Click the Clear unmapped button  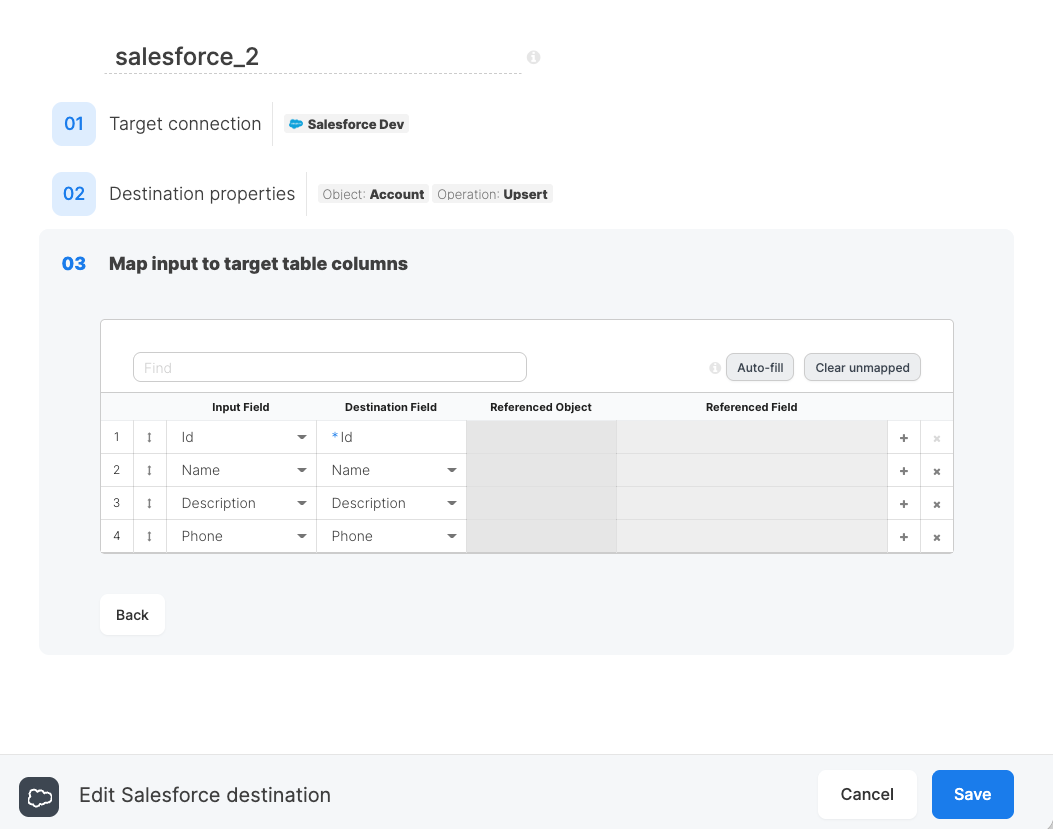862,367
